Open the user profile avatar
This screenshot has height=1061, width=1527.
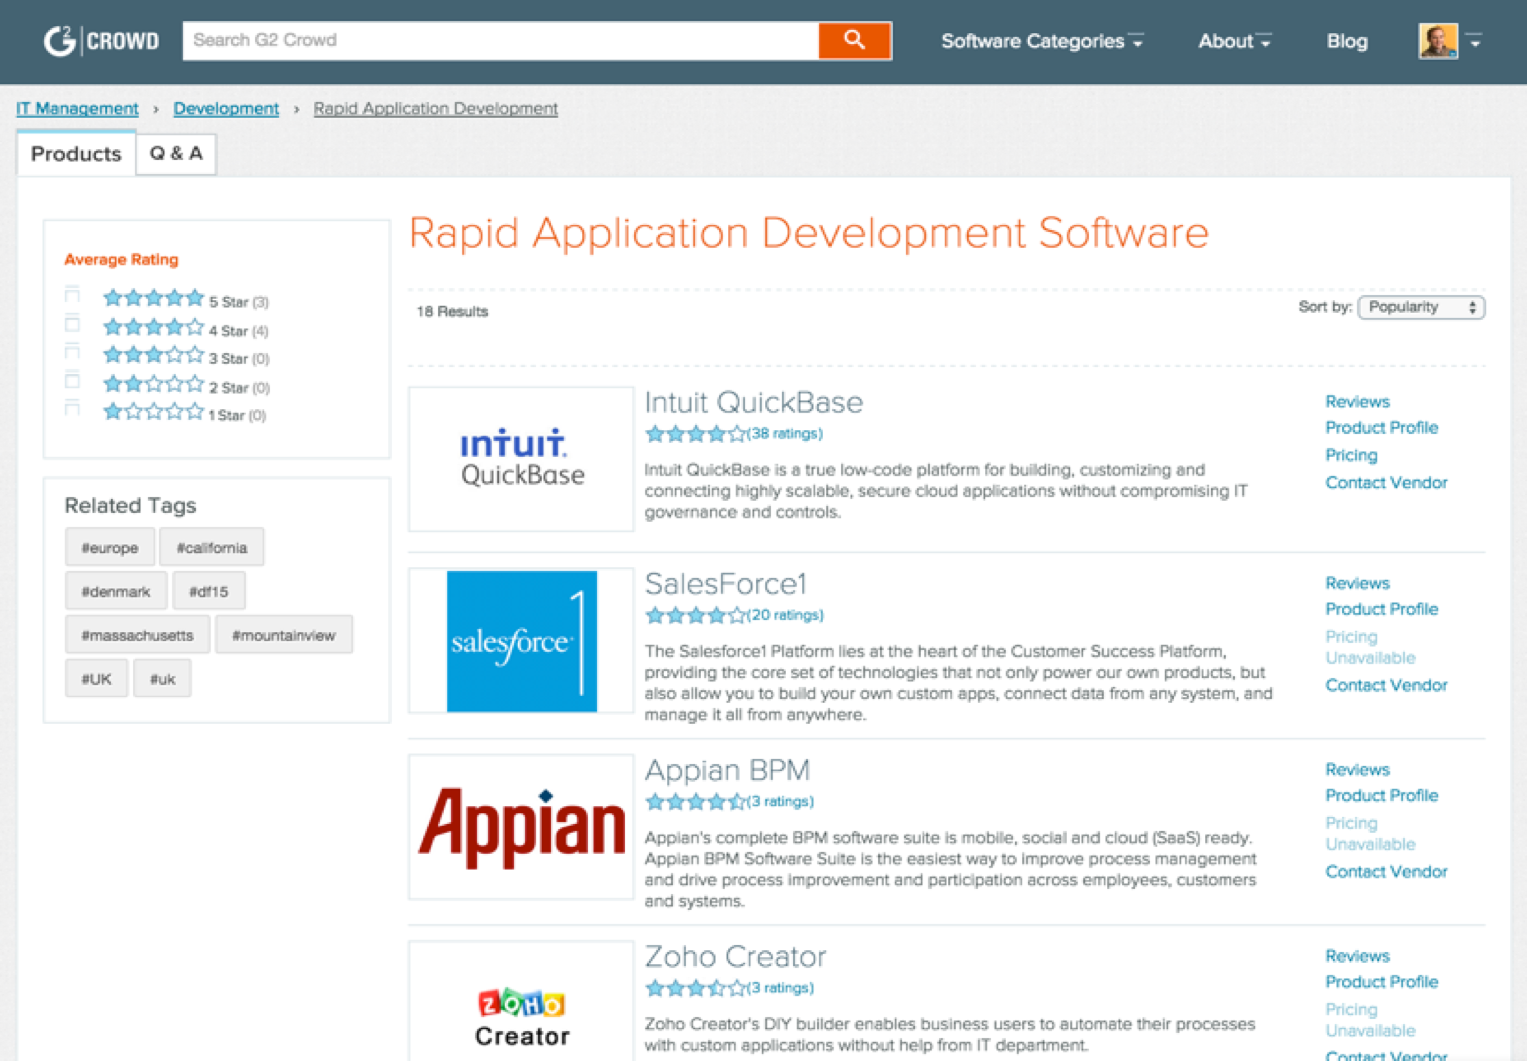pos(1438,41)
